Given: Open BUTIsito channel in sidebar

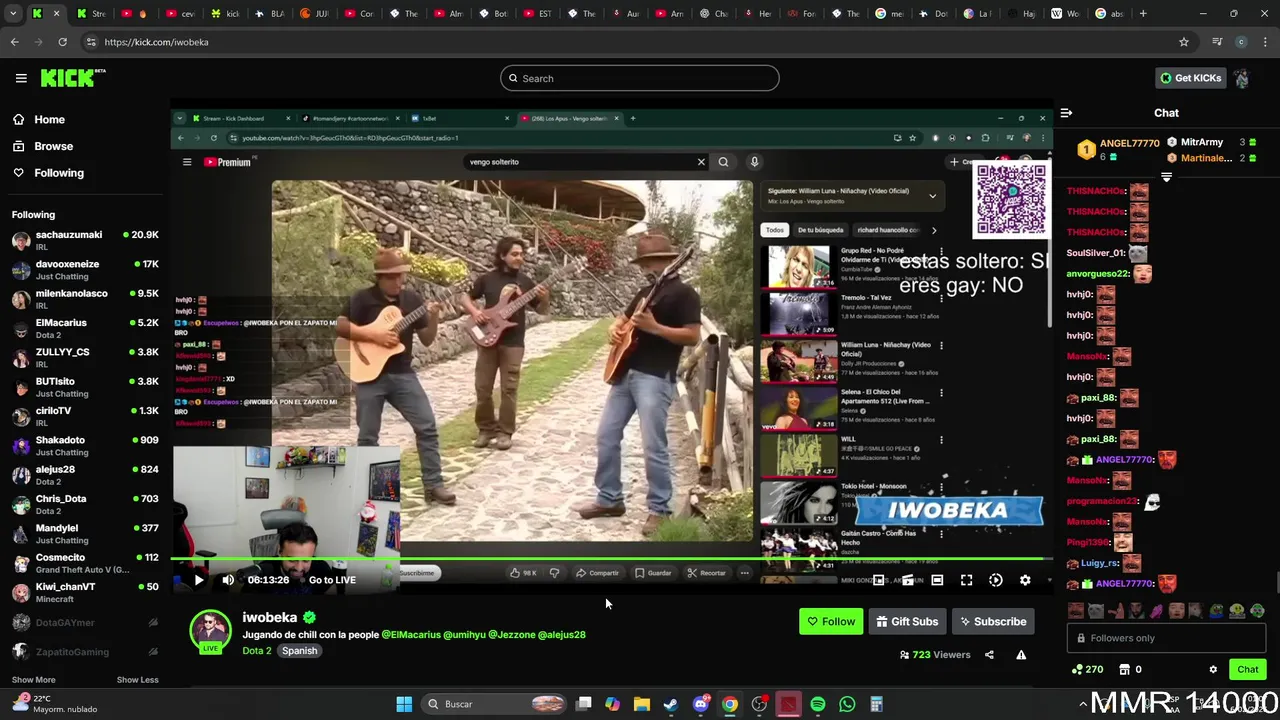Looking at the screenshot, I should (85, 387).
